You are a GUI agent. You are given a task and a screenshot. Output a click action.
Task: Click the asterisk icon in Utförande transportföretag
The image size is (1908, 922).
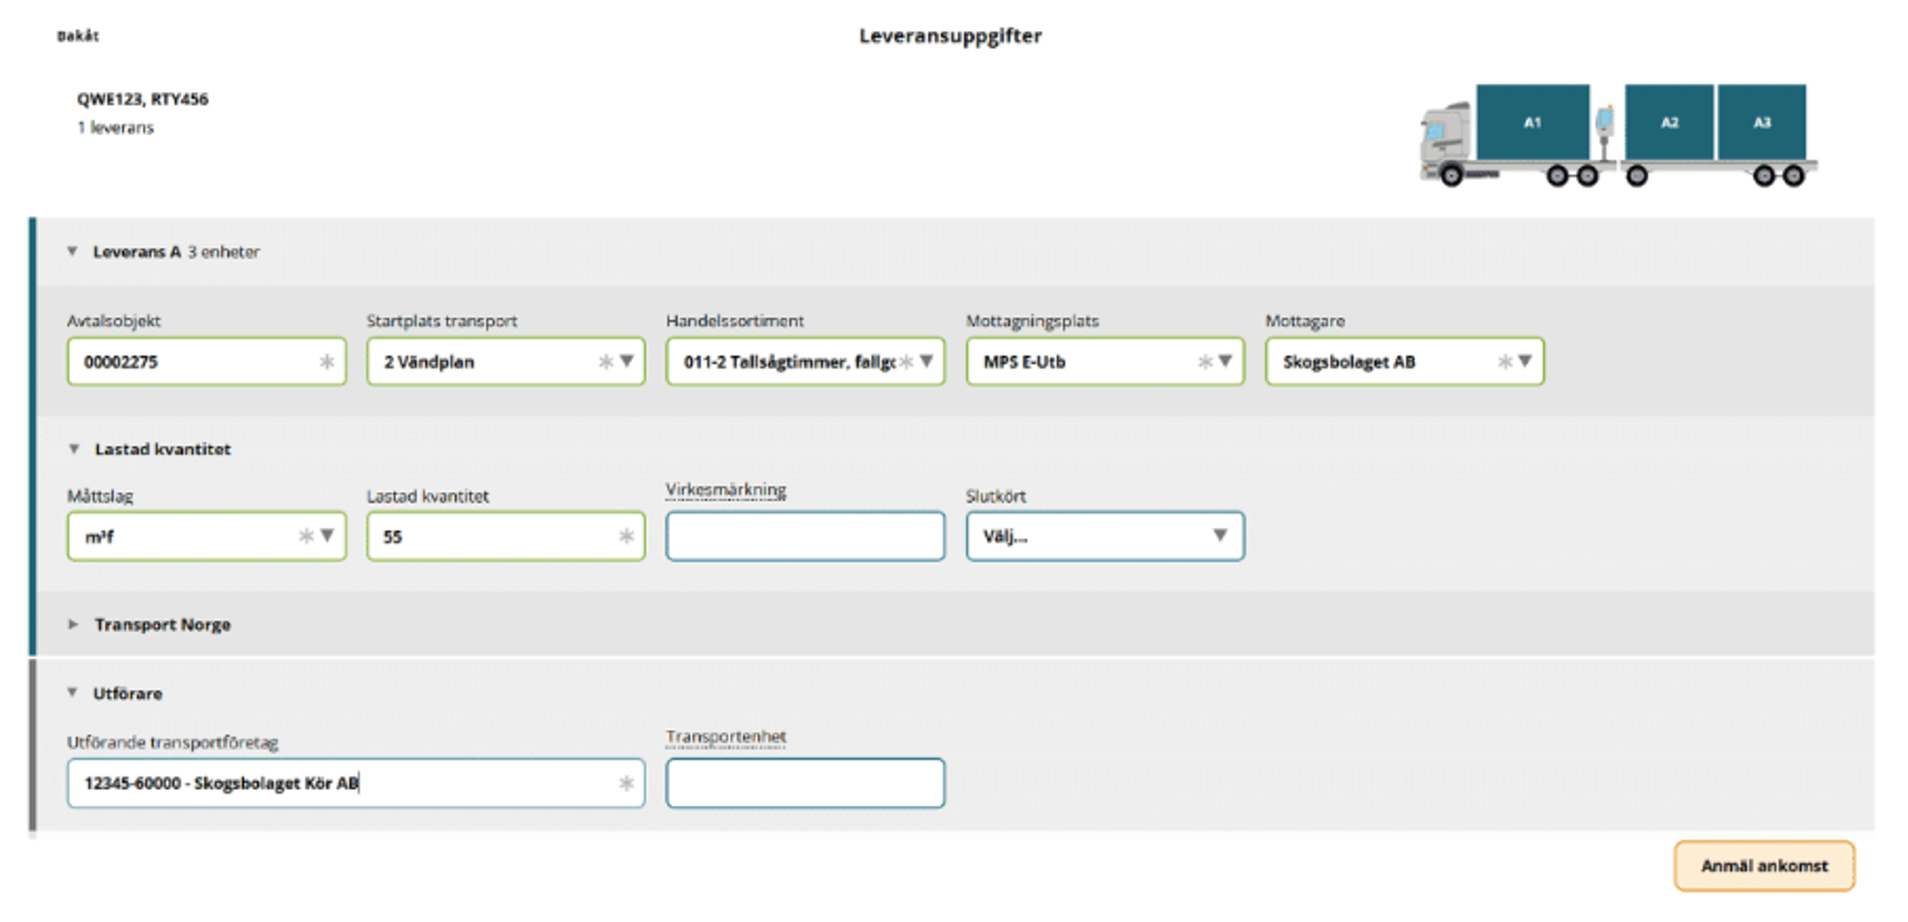pyautogui.click(x=626, y=783)
